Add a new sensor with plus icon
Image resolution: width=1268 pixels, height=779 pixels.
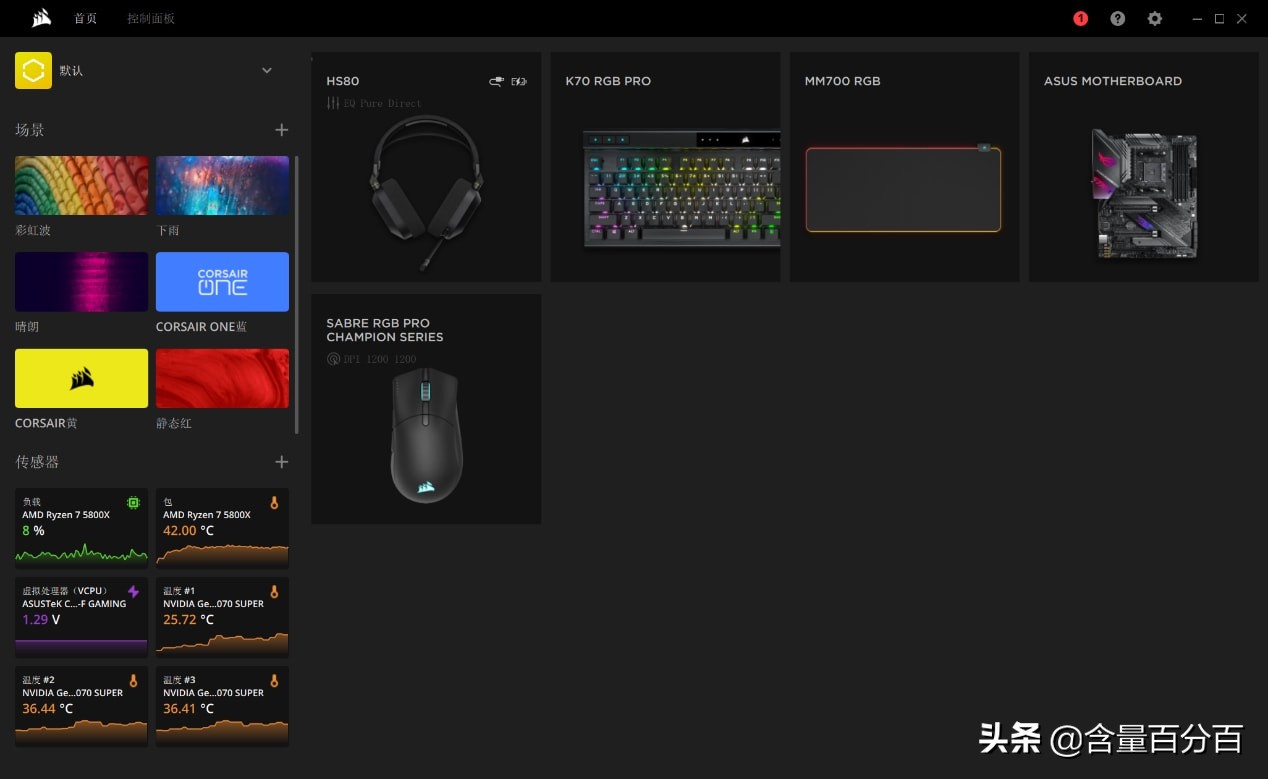click(x=281, y=462)
